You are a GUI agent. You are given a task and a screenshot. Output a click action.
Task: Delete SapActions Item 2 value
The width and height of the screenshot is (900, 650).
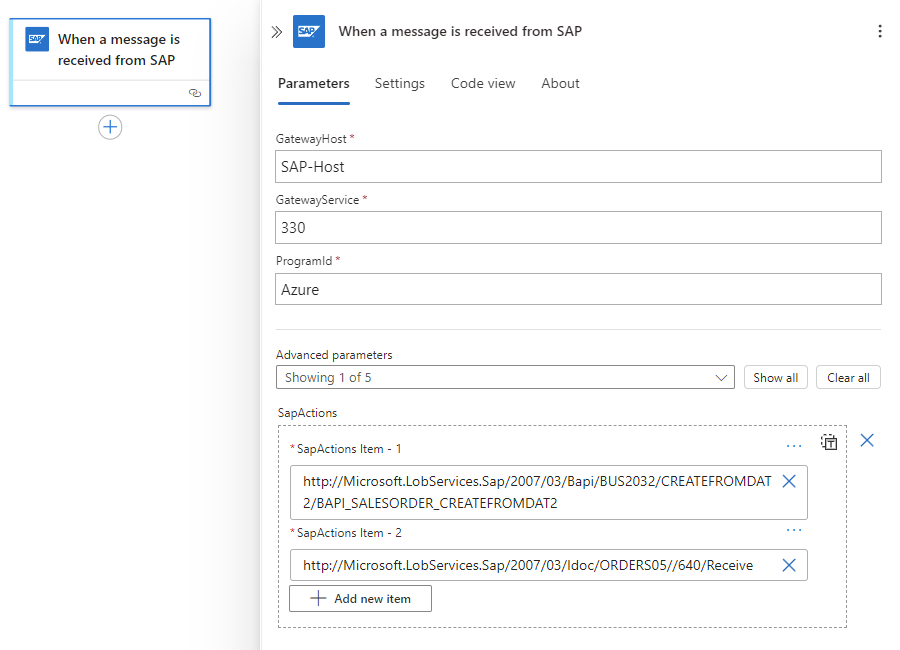pos(788,565)
